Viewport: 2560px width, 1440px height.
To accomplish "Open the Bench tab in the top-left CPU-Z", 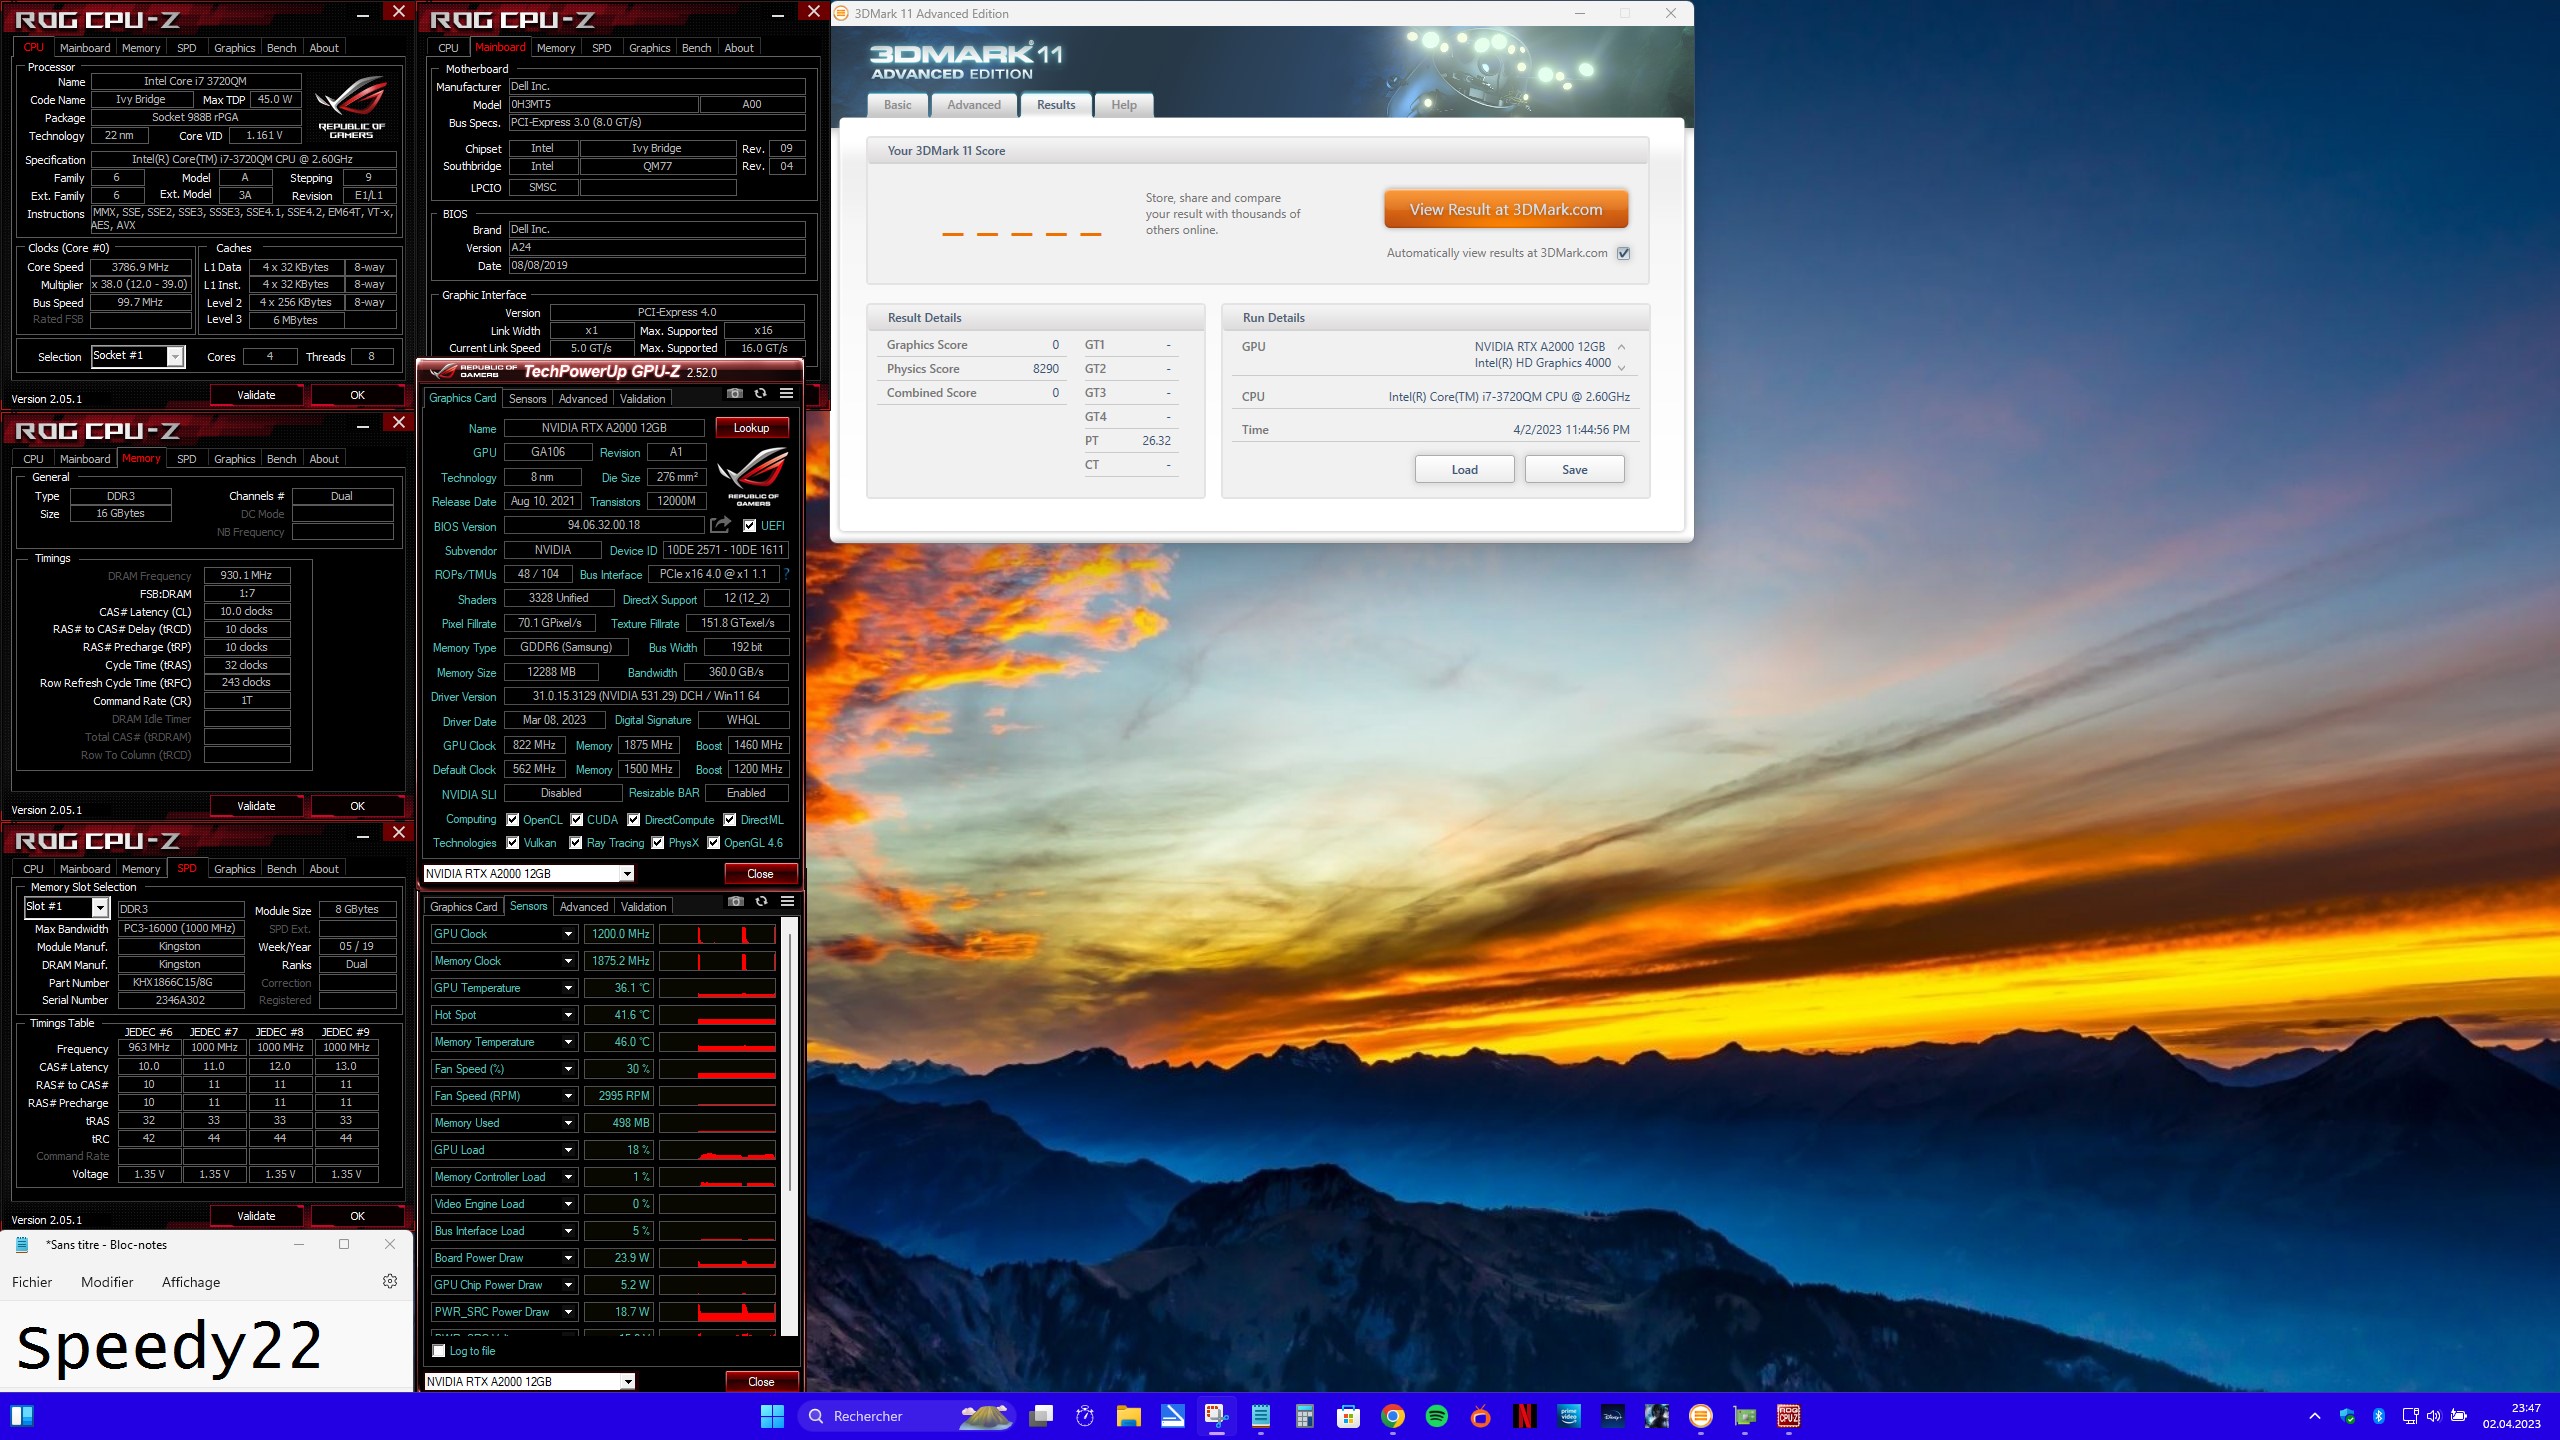I will pyautogui.click(x=281, y=48).
